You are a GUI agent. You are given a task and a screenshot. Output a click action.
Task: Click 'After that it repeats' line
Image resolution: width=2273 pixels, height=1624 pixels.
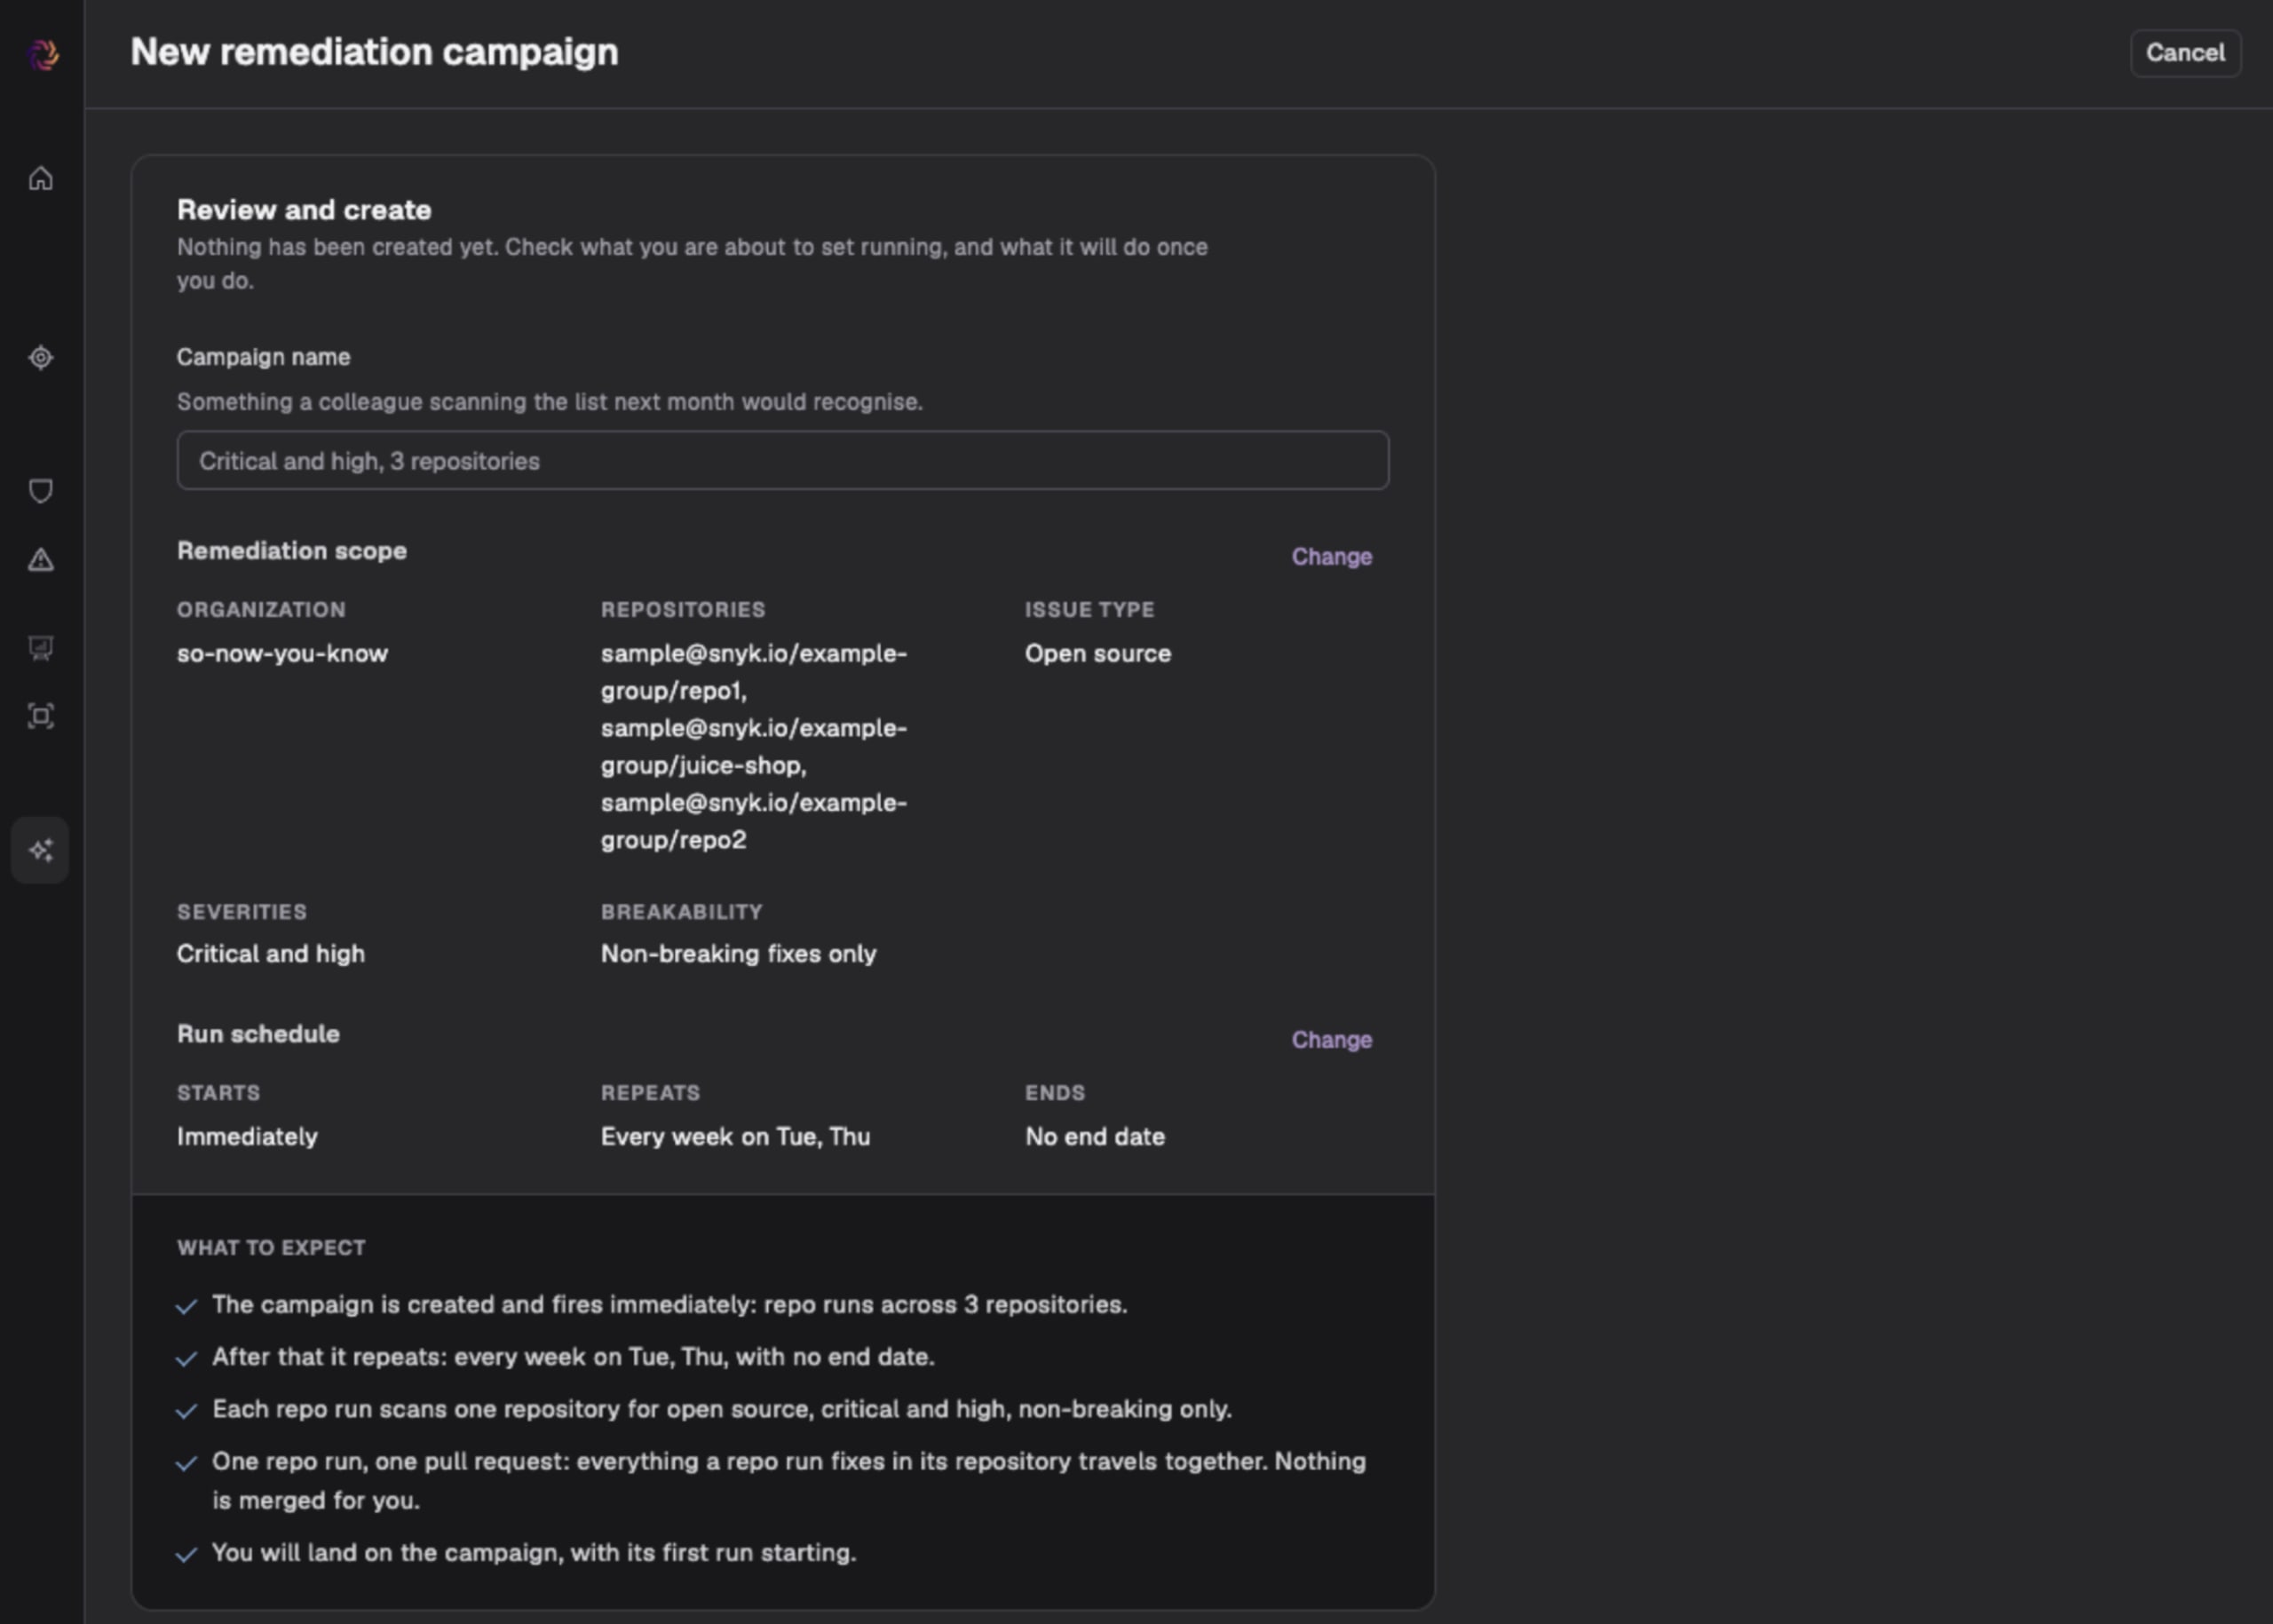(573, 1357)
